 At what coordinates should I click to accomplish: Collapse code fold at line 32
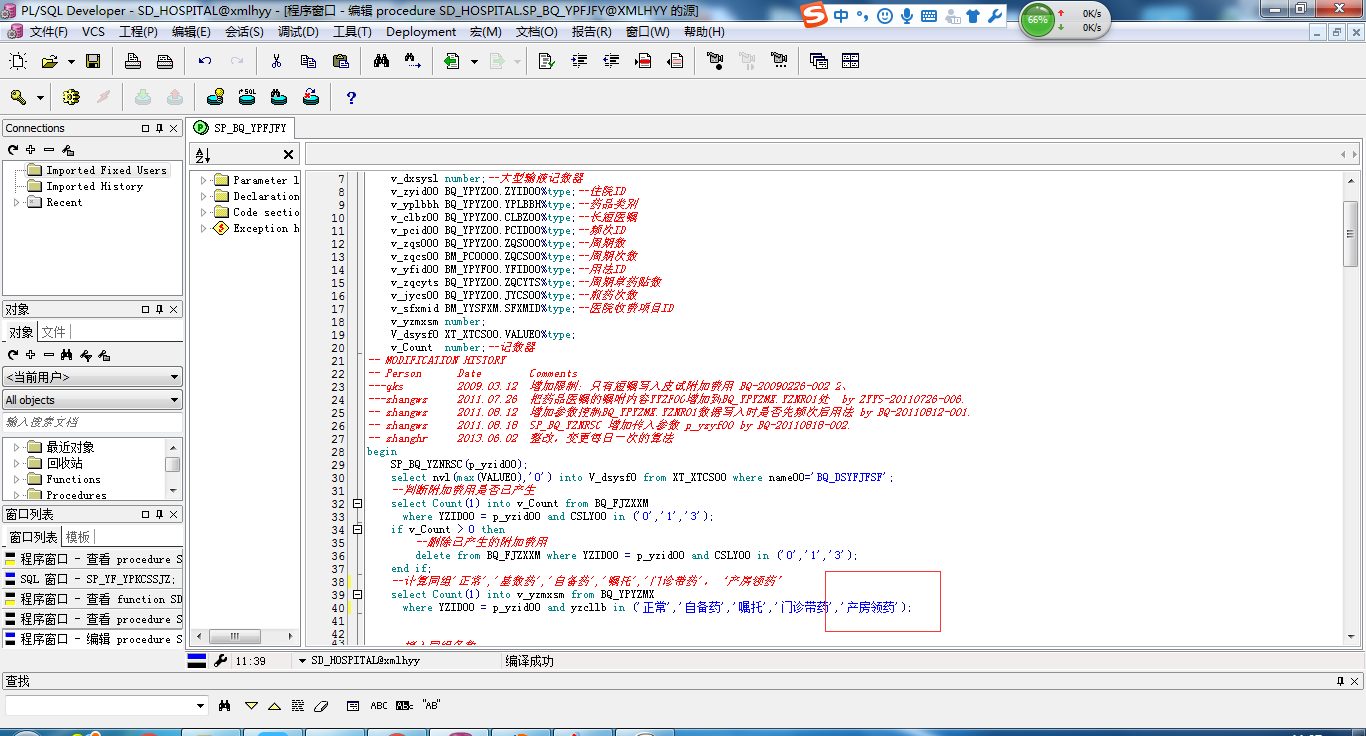pyautogui.click(x=357, y=504)
